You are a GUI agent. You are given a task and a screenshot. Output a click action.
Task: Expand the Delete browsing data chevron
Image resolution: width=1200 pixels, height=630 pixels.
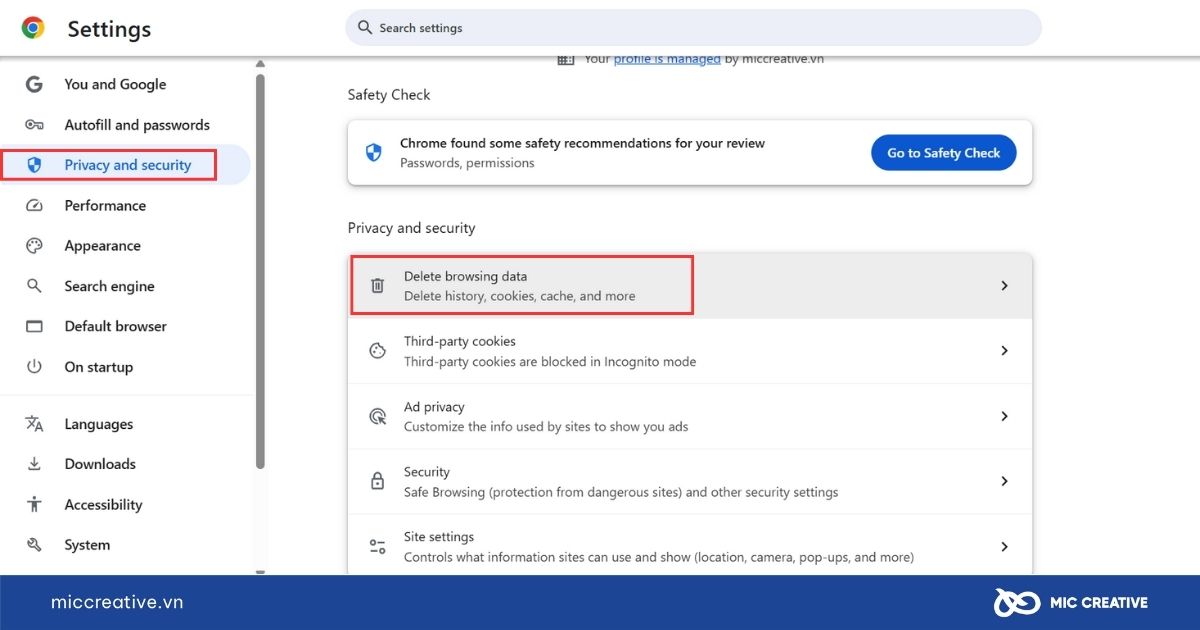tap(1005, 286)
